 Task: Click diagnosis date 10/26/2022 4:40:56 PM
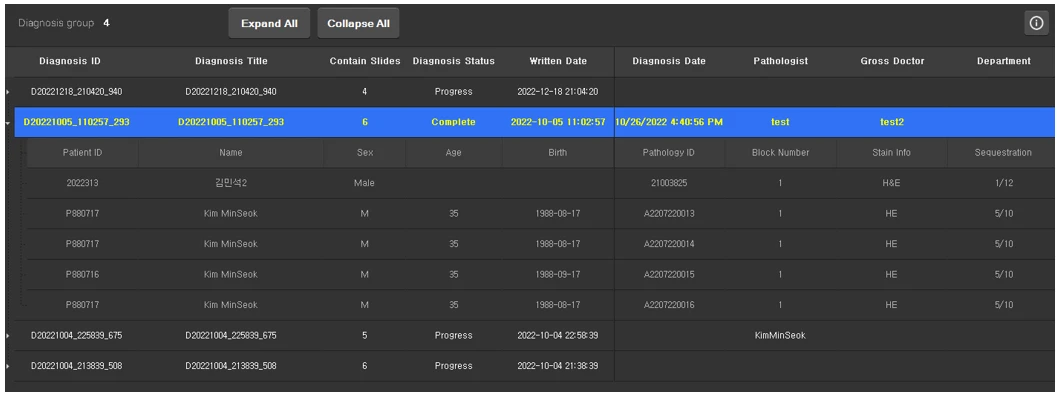click(x=669, y=122)
